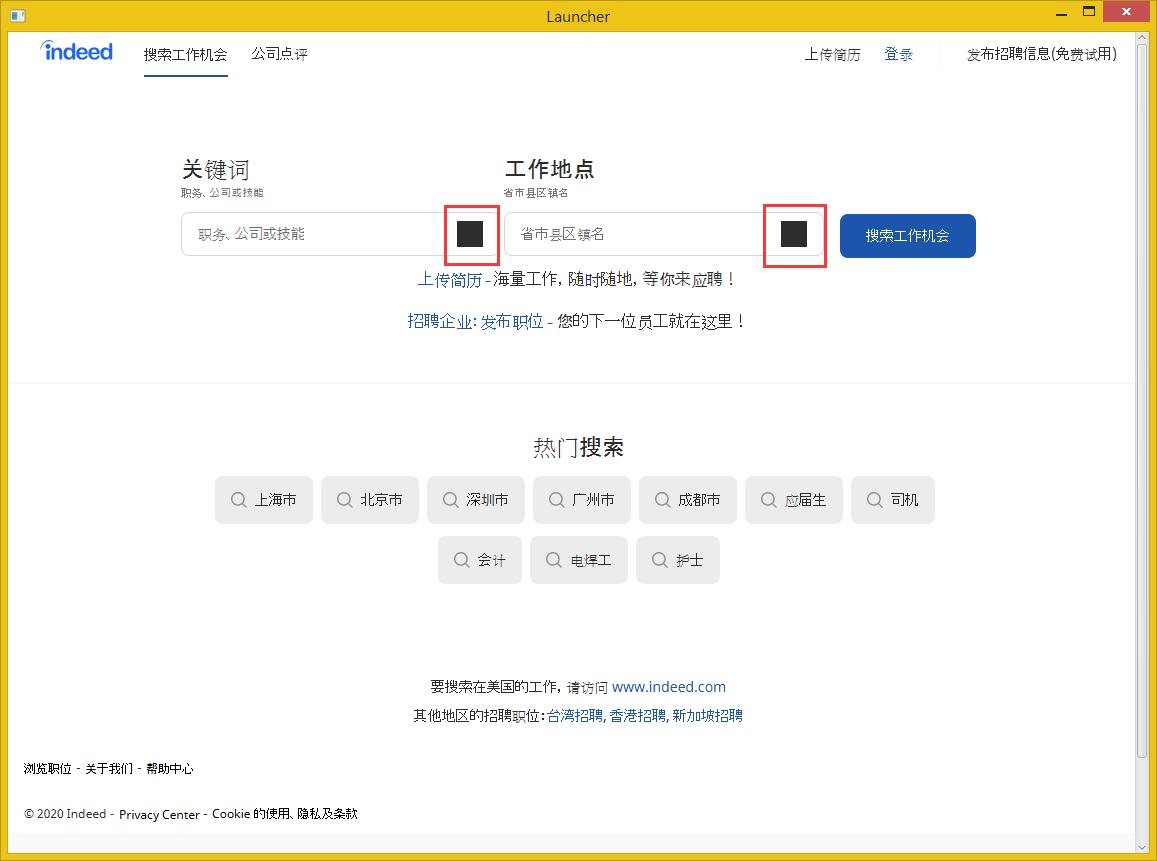
Task: Open 发布招聘信息(免费试用) link
Action: (1041, 54)
